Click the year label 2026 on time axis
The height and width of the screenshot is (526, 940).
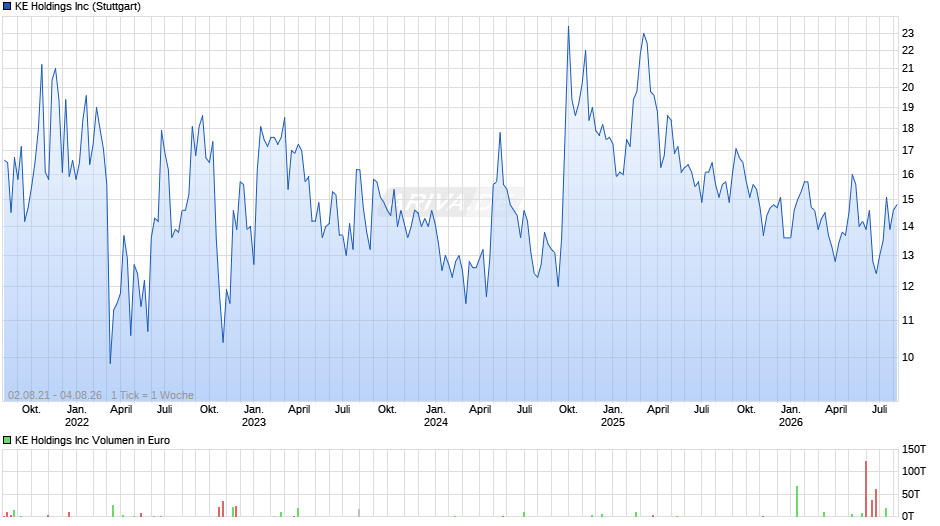click(x=791, y=422)
